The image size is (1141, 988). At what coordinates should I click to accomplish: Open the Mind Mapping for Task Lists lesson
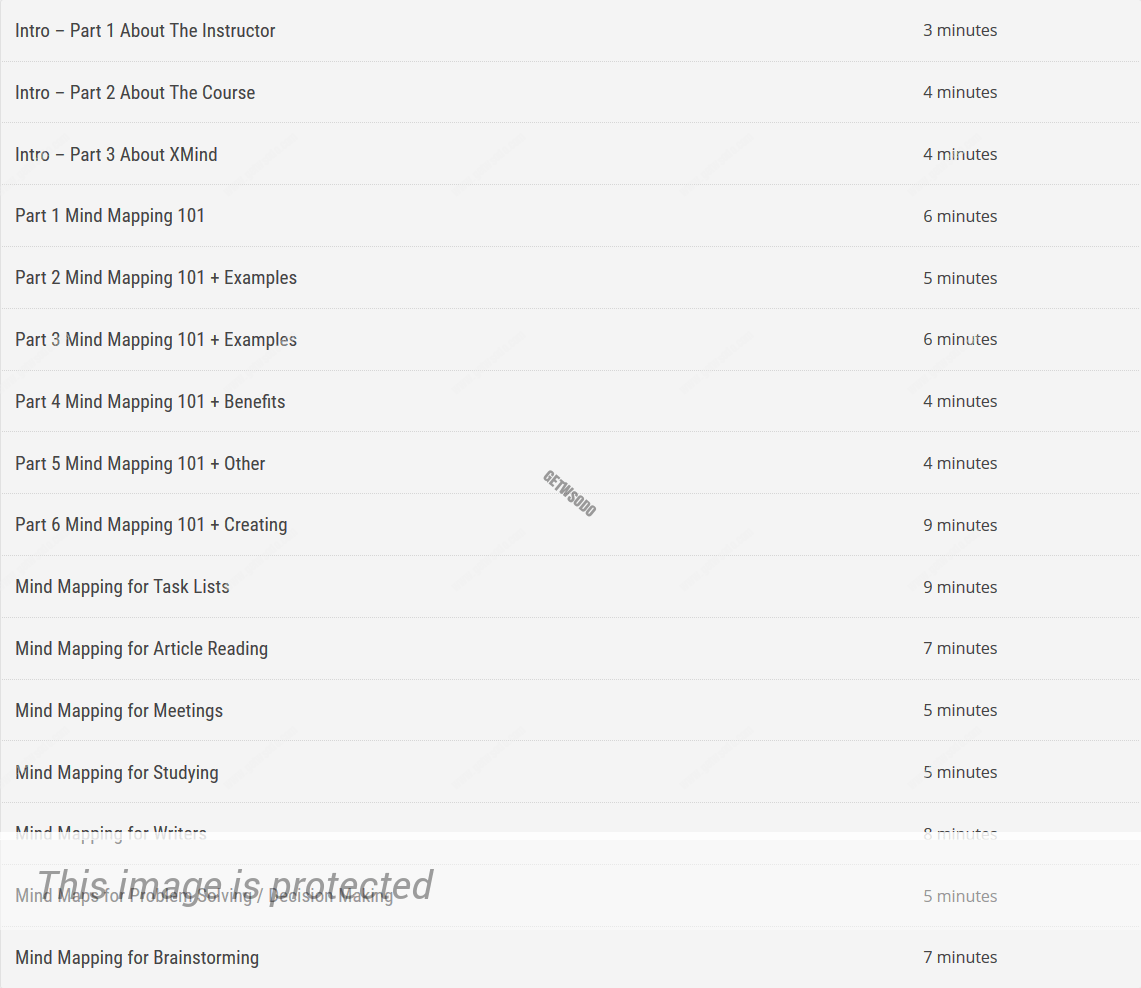(122, 587)
